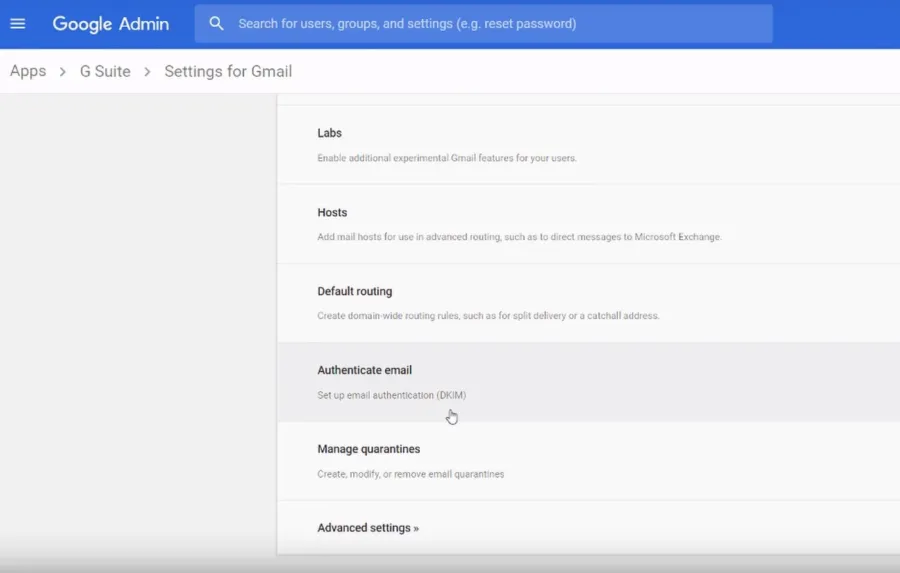900x573 pixels.
Task: Navigate to Apps breadcrumb
Action: pos(28,71)
